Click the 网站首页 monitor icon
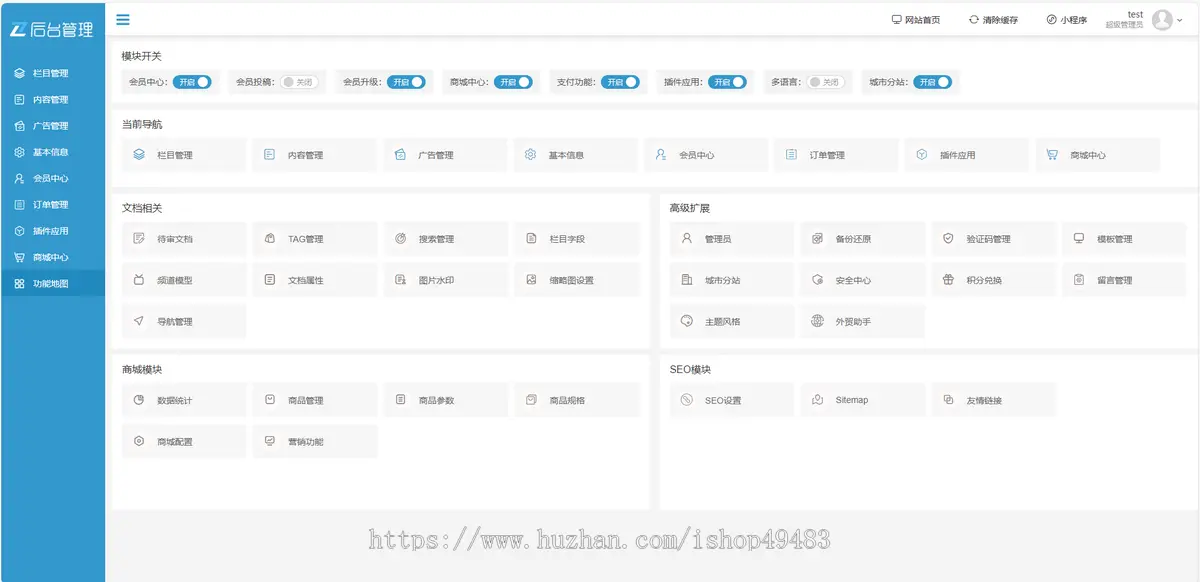Viewport: 1200px width, 582px height. (896, 19)
